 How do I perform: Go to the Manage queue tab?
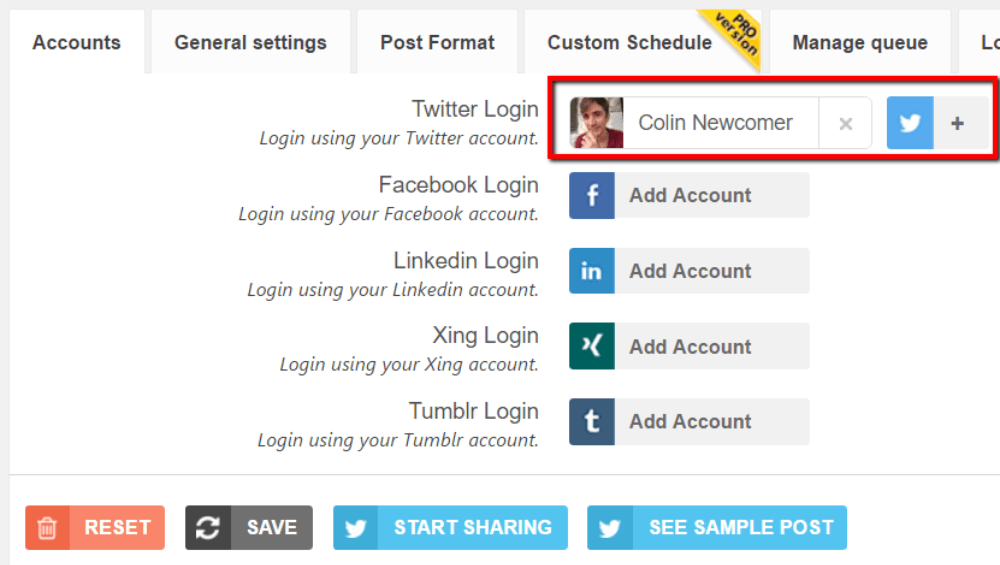[860, 42]
